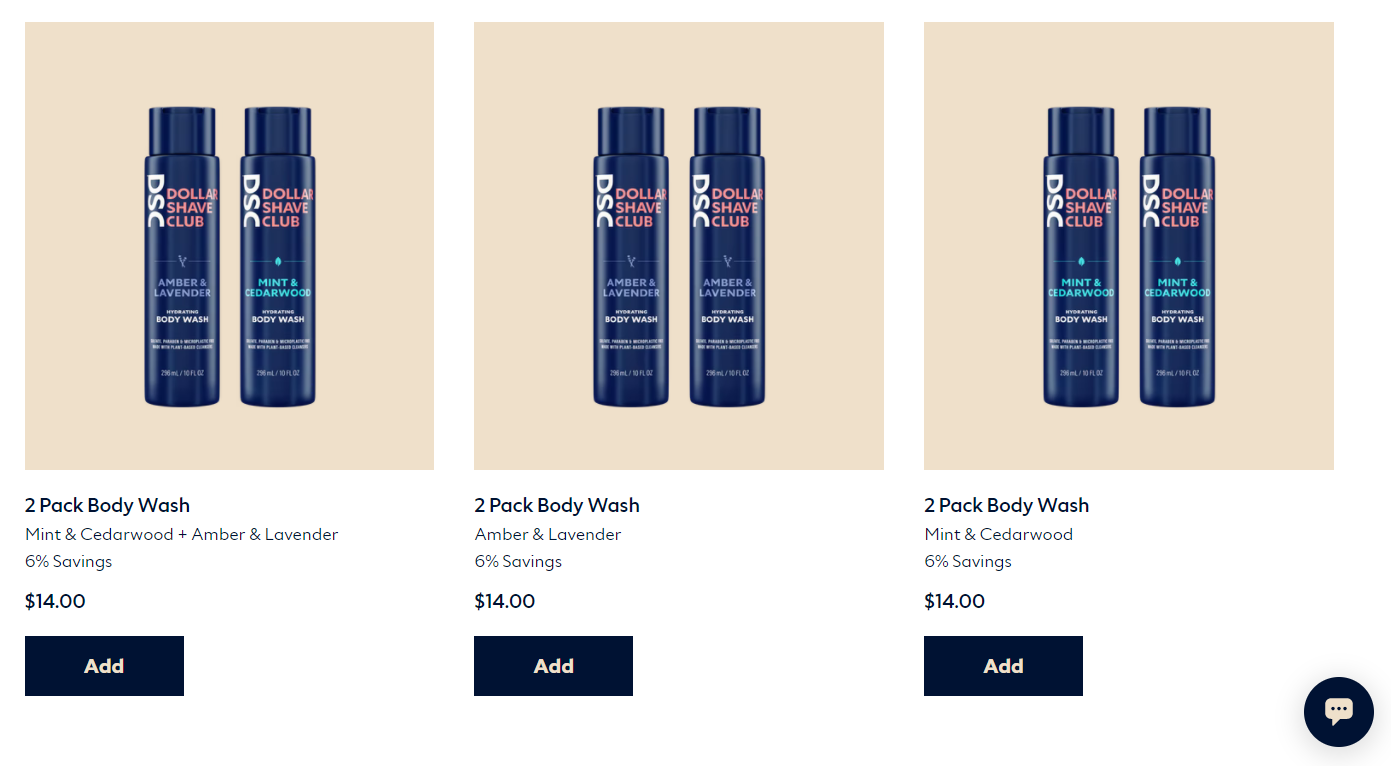Click 6% Savings under the mixed scent pack

(x=69, y=561)
